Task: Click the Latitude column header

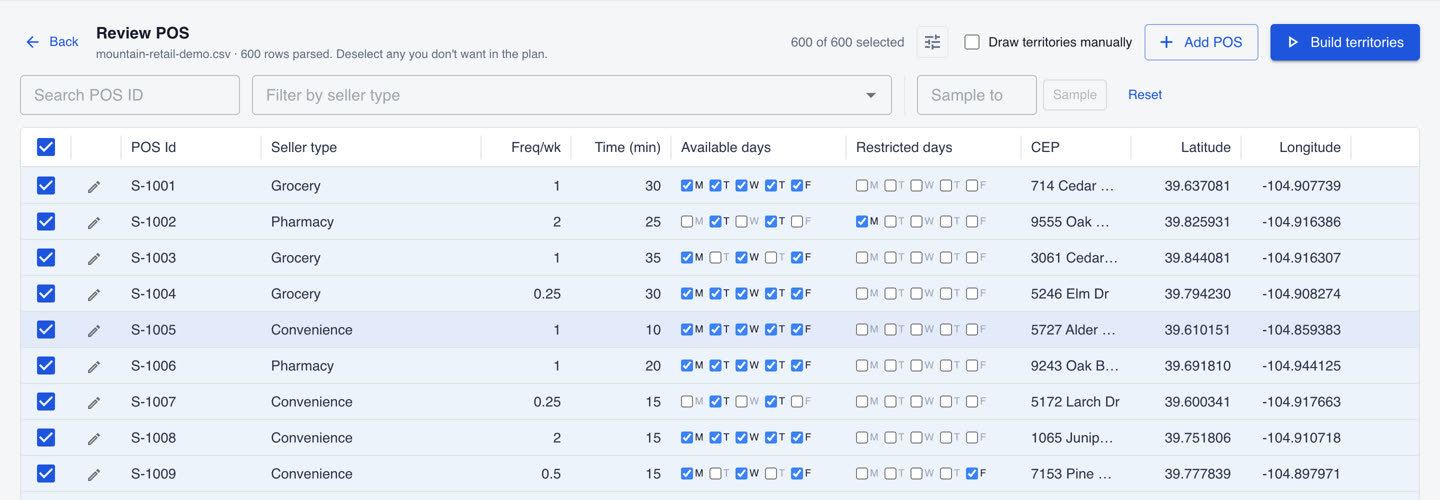Action: pyautogui.click(x=1205, y=147)
